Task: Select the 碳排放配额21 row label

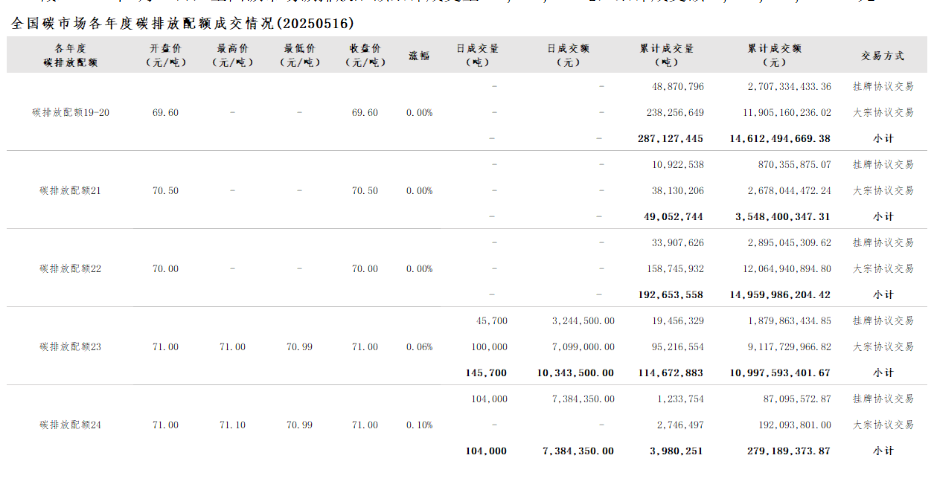Action: (71, 190)
